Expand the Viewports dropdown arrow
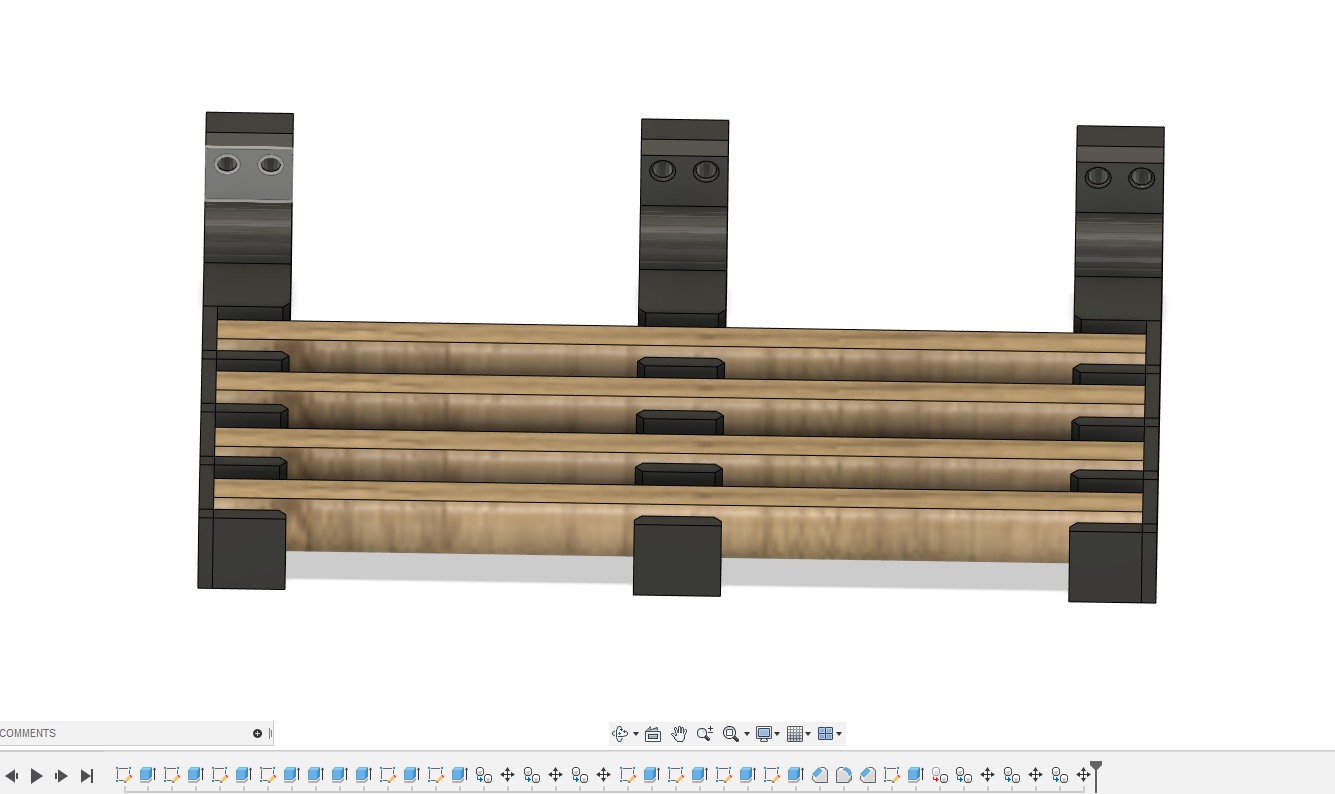Viewport: 1335px width, 794px height. (839, 735)
